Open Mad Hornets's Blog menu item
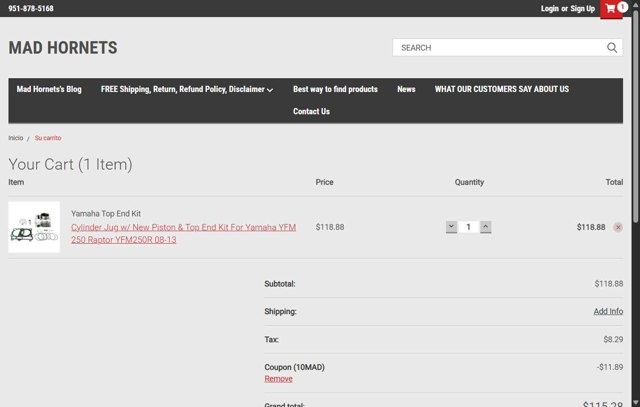The image size is (640, 407). pos(49,89)
